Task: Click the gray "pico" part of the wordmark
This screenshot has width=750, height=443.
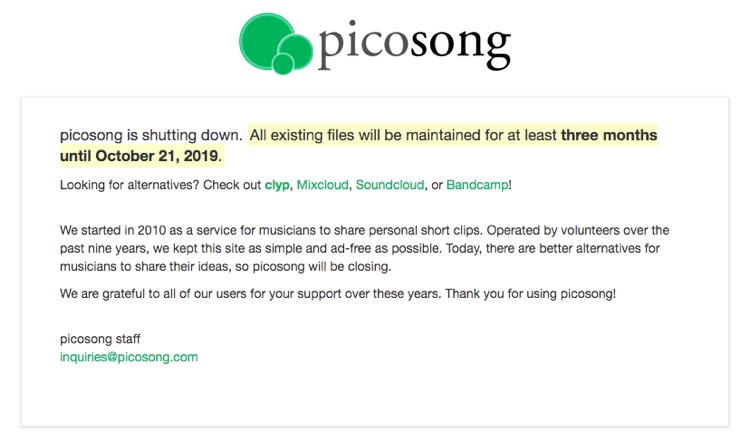Action: coord(363,44)
